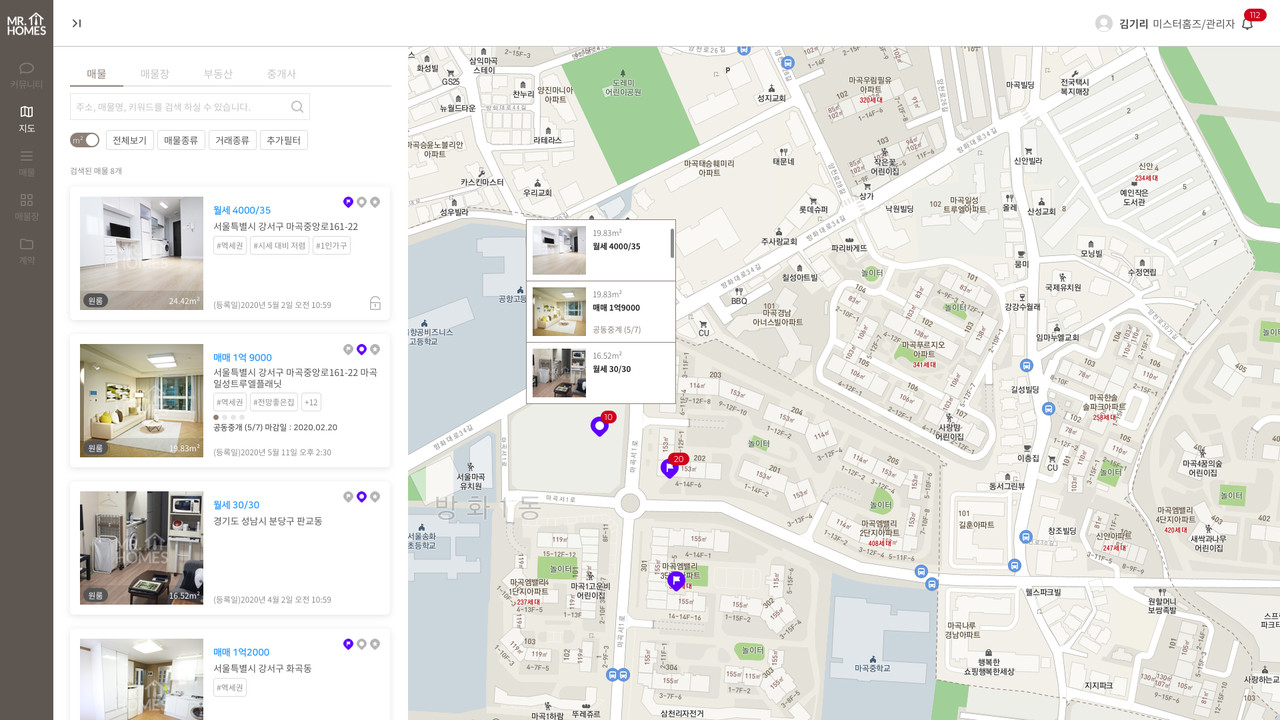Open the 월세 4000/35 listing title link

tap(242, 210)
